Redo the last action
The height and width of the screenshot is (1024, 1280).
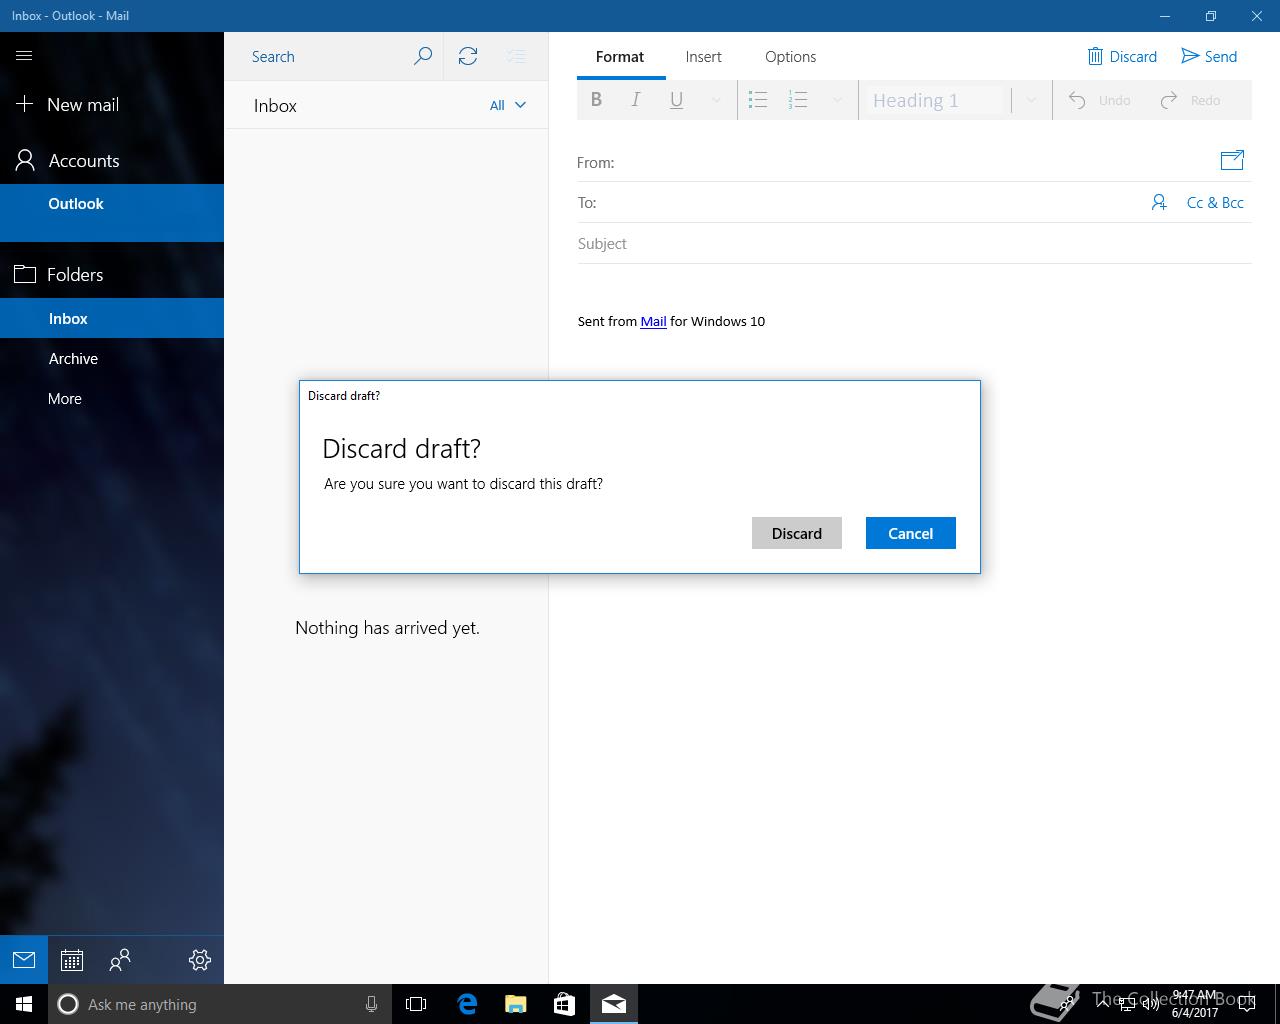point(1190,100)
